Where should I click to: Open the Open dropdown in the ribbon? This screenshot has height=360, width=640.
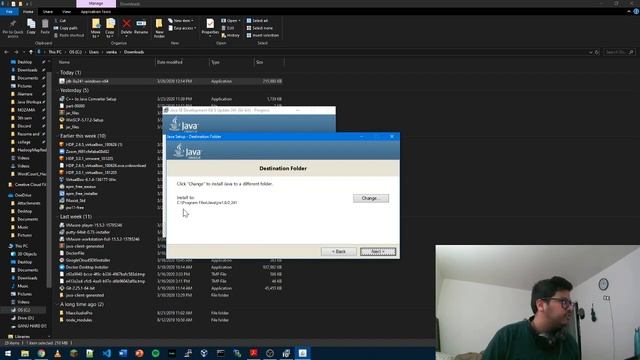point(231,20)
